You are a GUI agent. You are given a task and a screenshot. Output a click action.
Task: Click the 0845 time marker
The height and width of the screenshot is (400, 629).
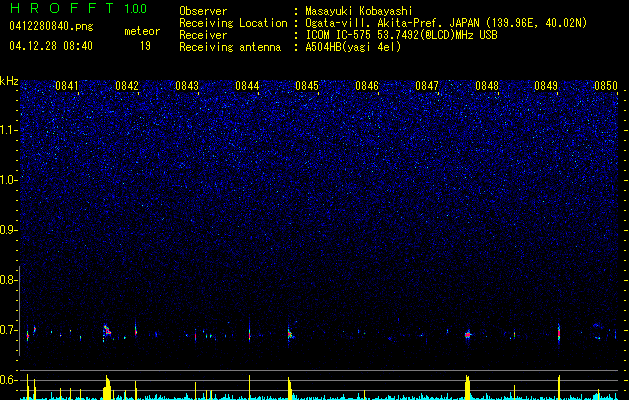[x=307, y=86]
